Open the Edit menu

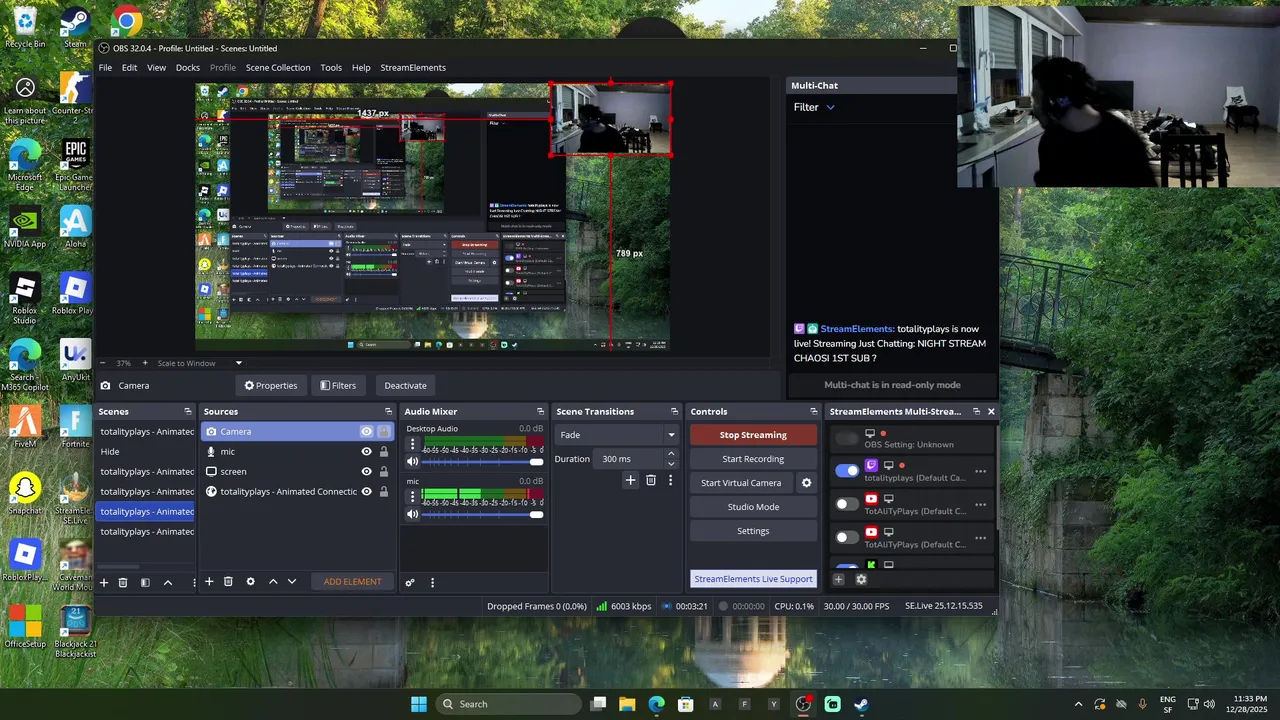point(129,68)
